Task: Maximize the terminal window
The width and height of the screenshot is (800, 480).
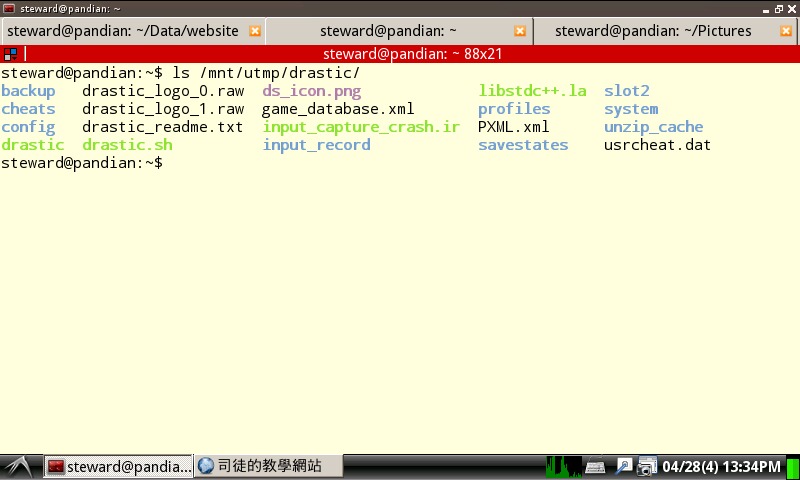Action: [779, 9]
